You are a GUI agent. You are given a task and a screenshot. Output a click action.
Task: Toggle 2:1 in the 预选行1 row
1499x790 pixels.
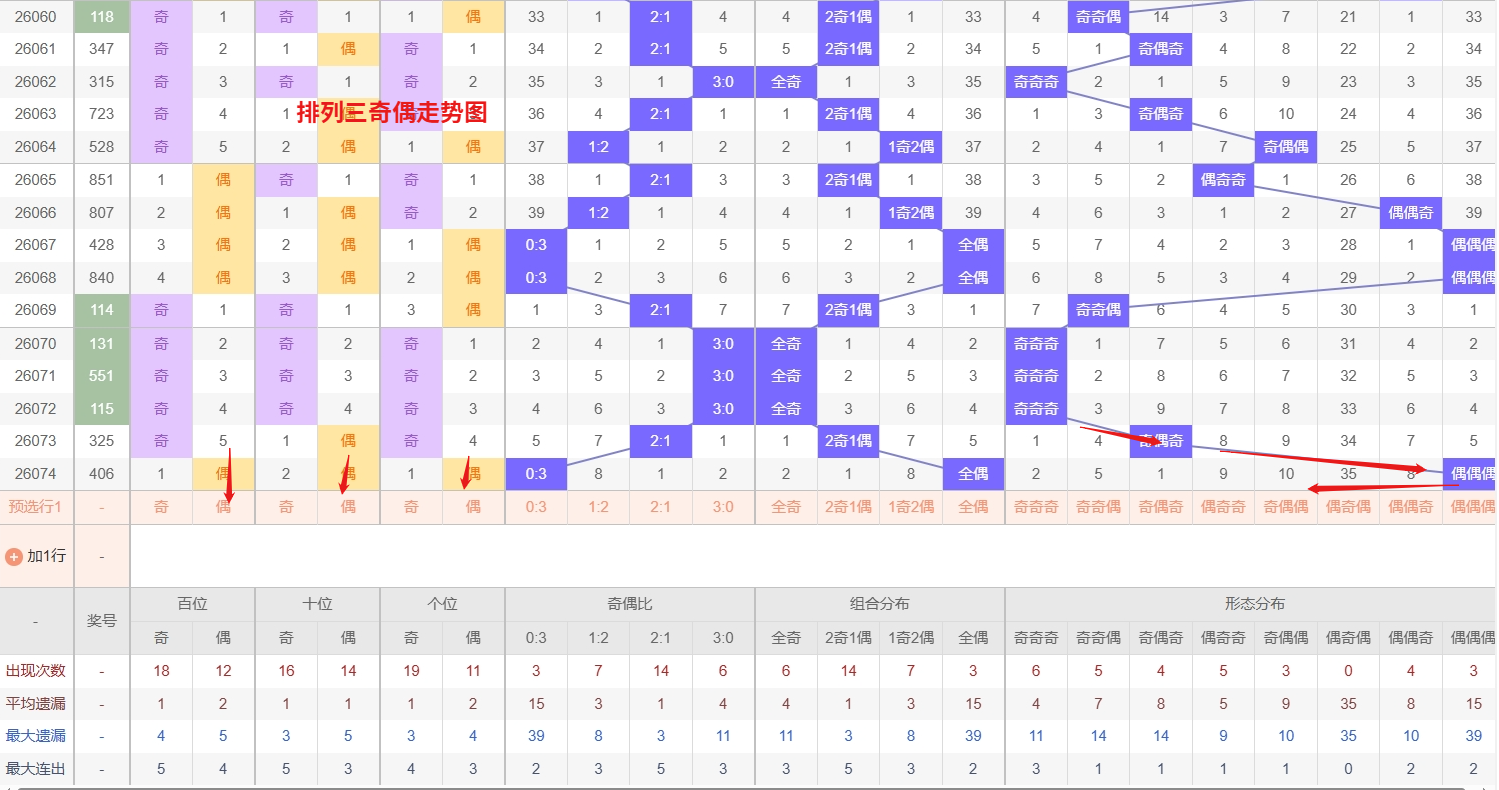660,507
